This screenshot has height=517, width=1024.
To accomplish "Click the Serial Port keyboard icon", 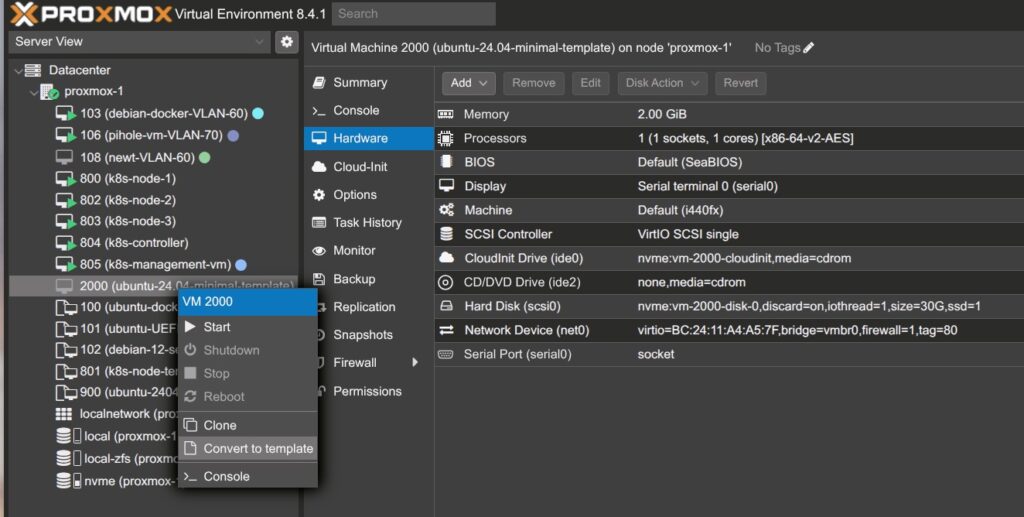I will point(445,354).
